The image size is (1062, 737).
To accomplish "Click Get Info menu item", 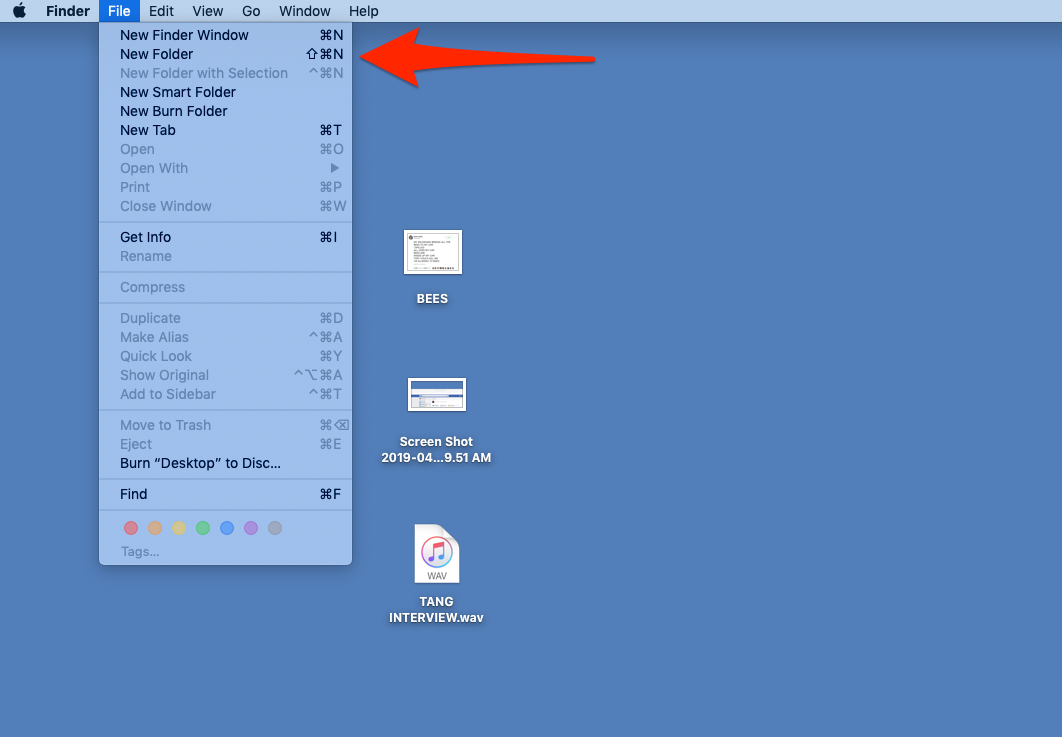I will pos(146,237).
